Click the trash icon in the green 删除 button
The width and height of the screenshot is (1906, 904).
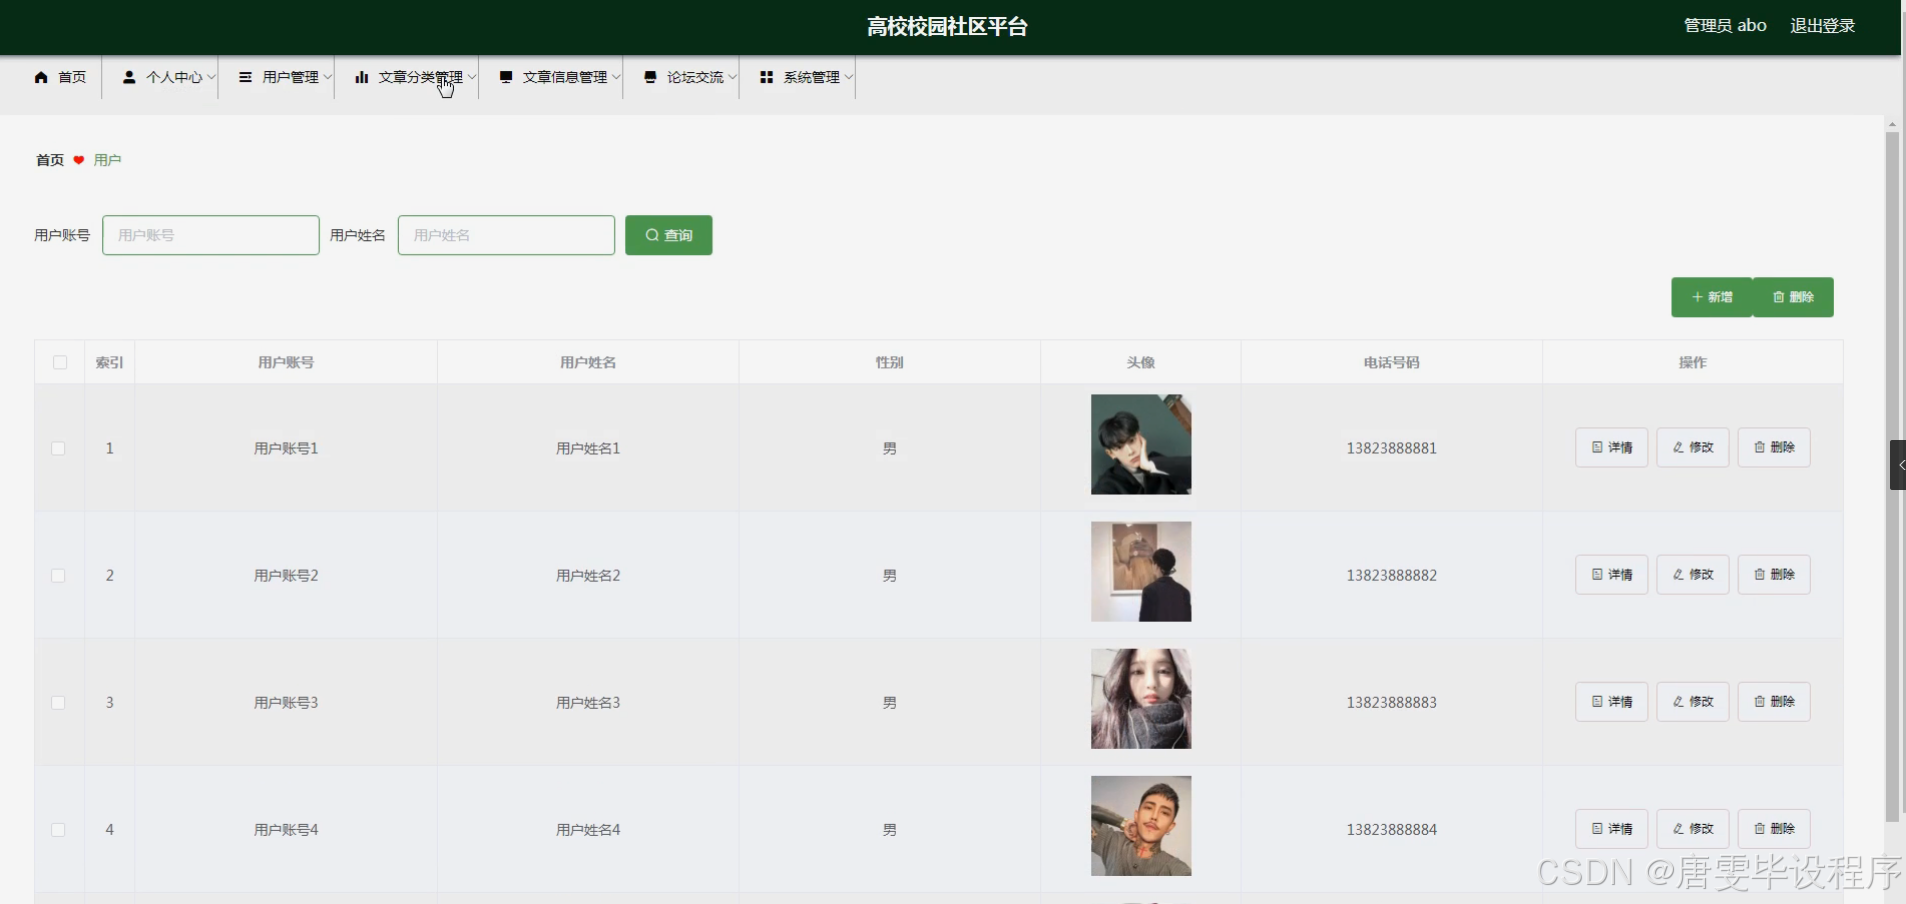click(x=1778, y=297)
